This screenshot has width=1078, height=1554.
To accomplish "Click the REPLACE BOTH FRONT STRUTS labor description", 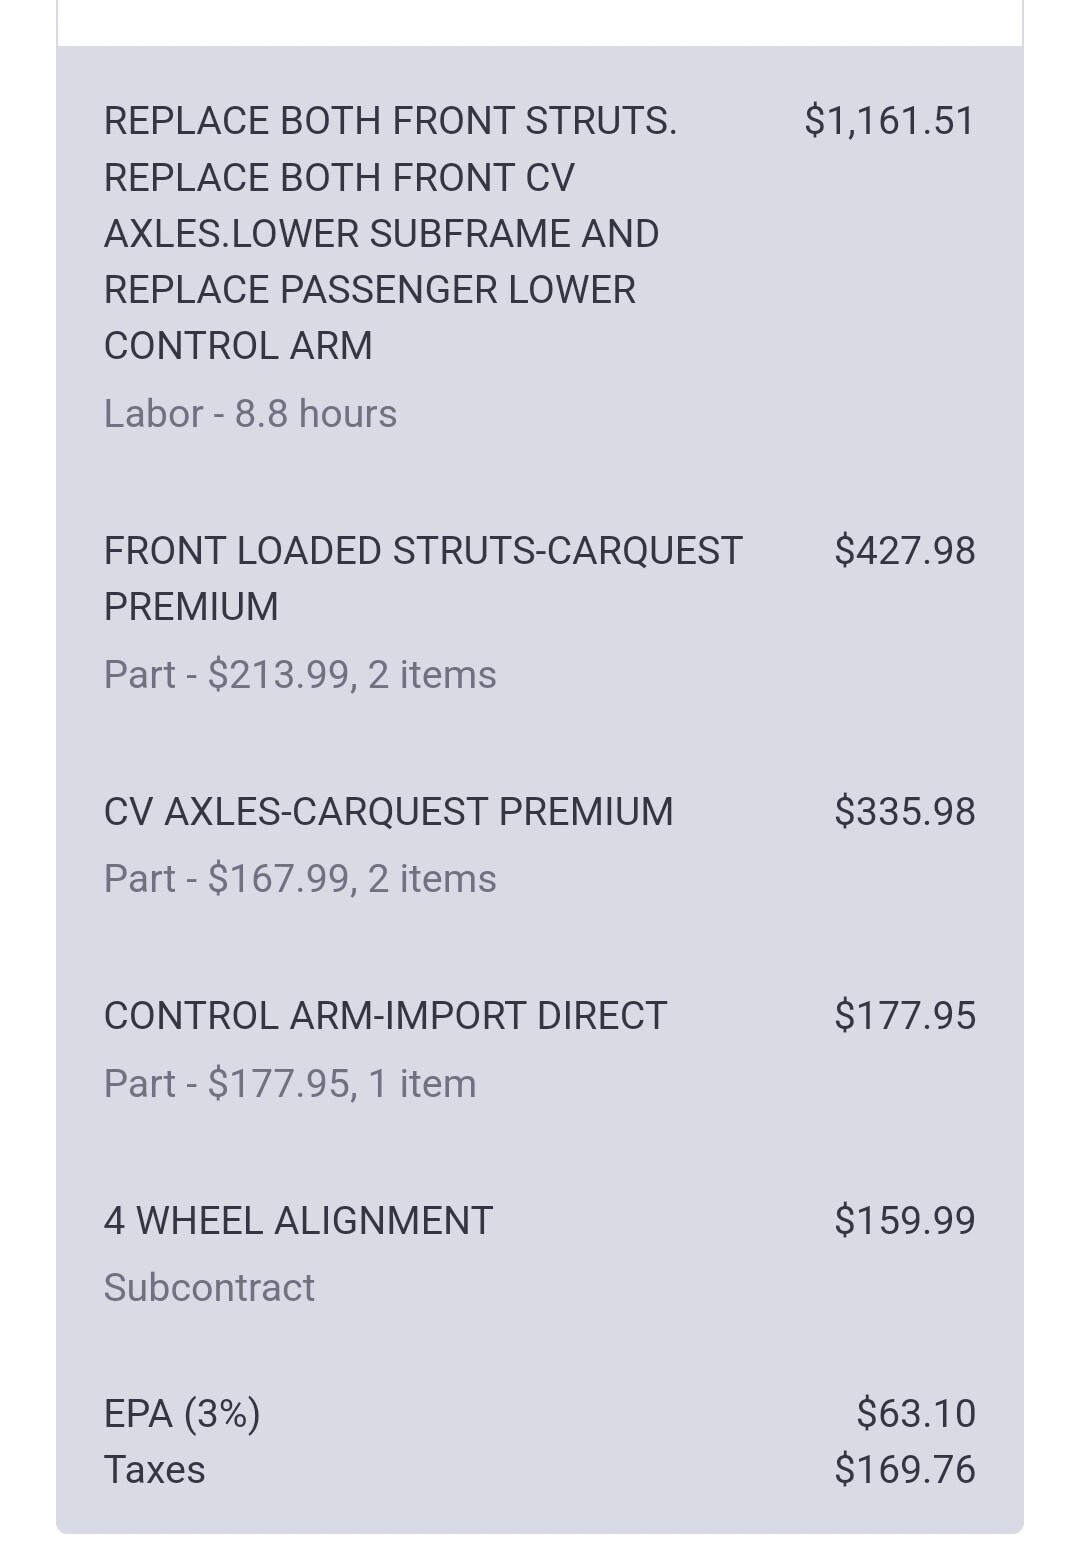I will pos(390,232).
